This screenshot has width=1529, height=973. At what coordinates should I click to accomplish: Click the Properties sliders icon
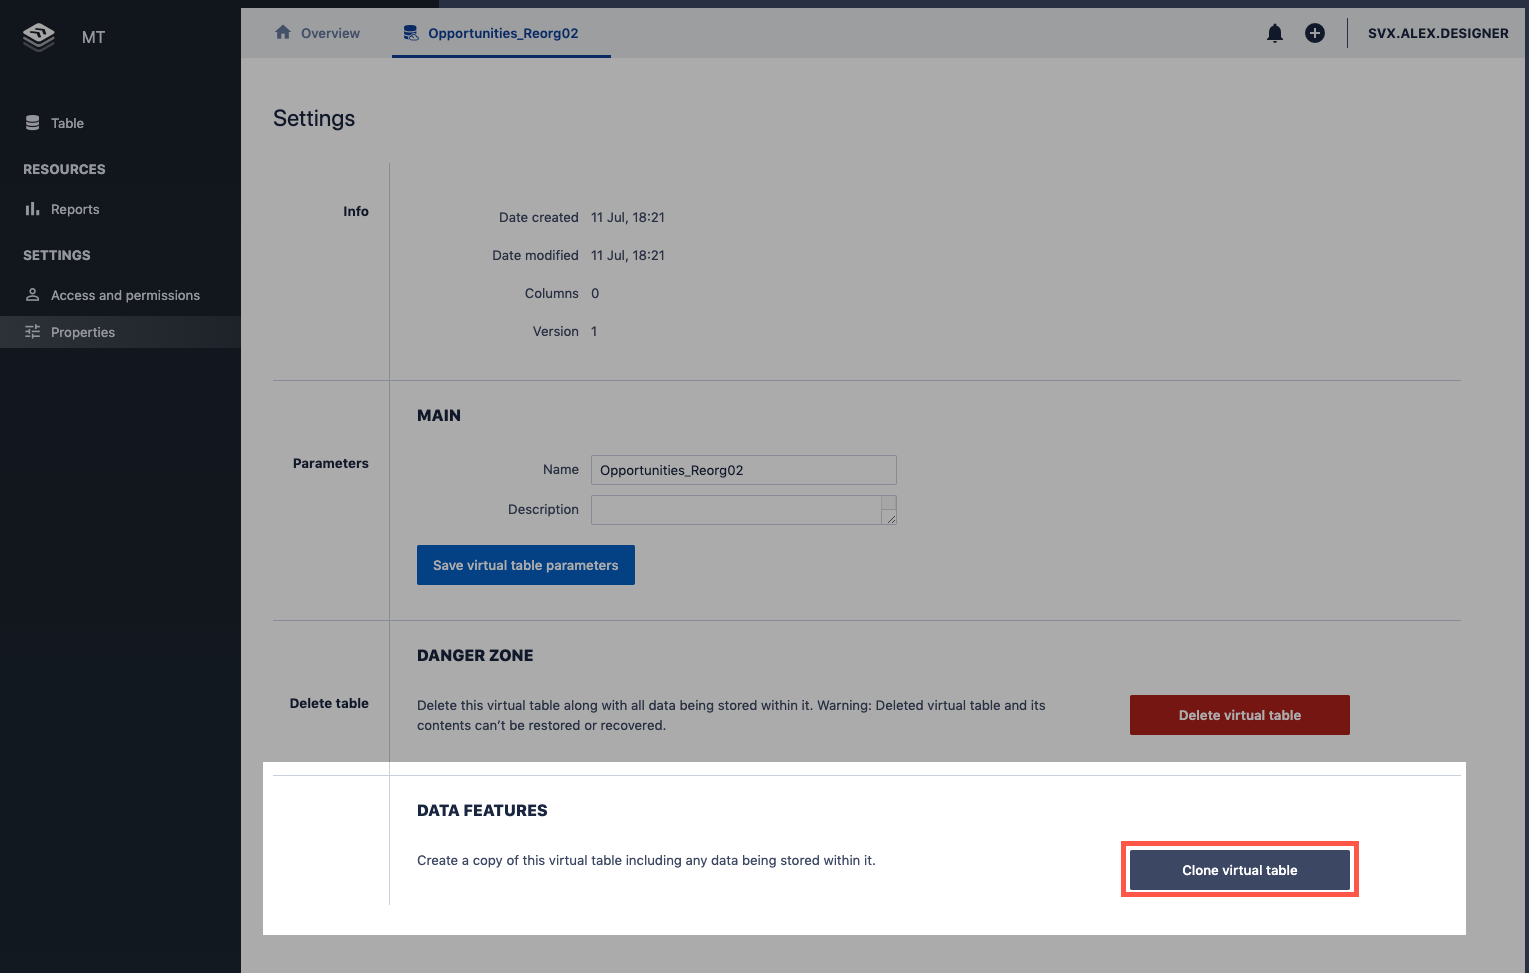pyautogui.click(x=33, y=332)
